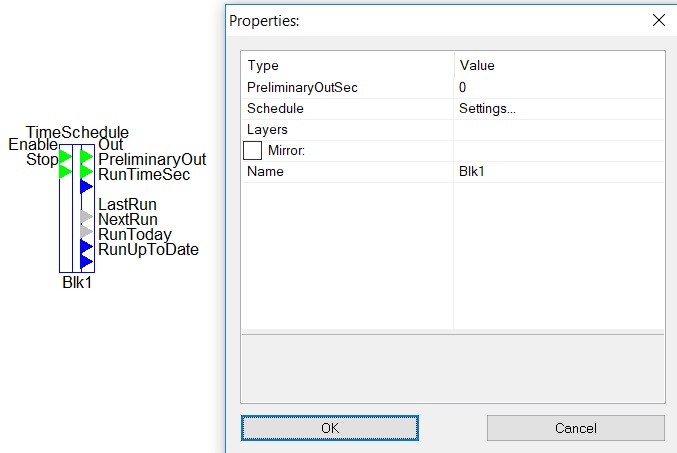This screenshot has width=677, height=453.
Task: Select the Blk1 label under the block
Action: tap(77, 282)
